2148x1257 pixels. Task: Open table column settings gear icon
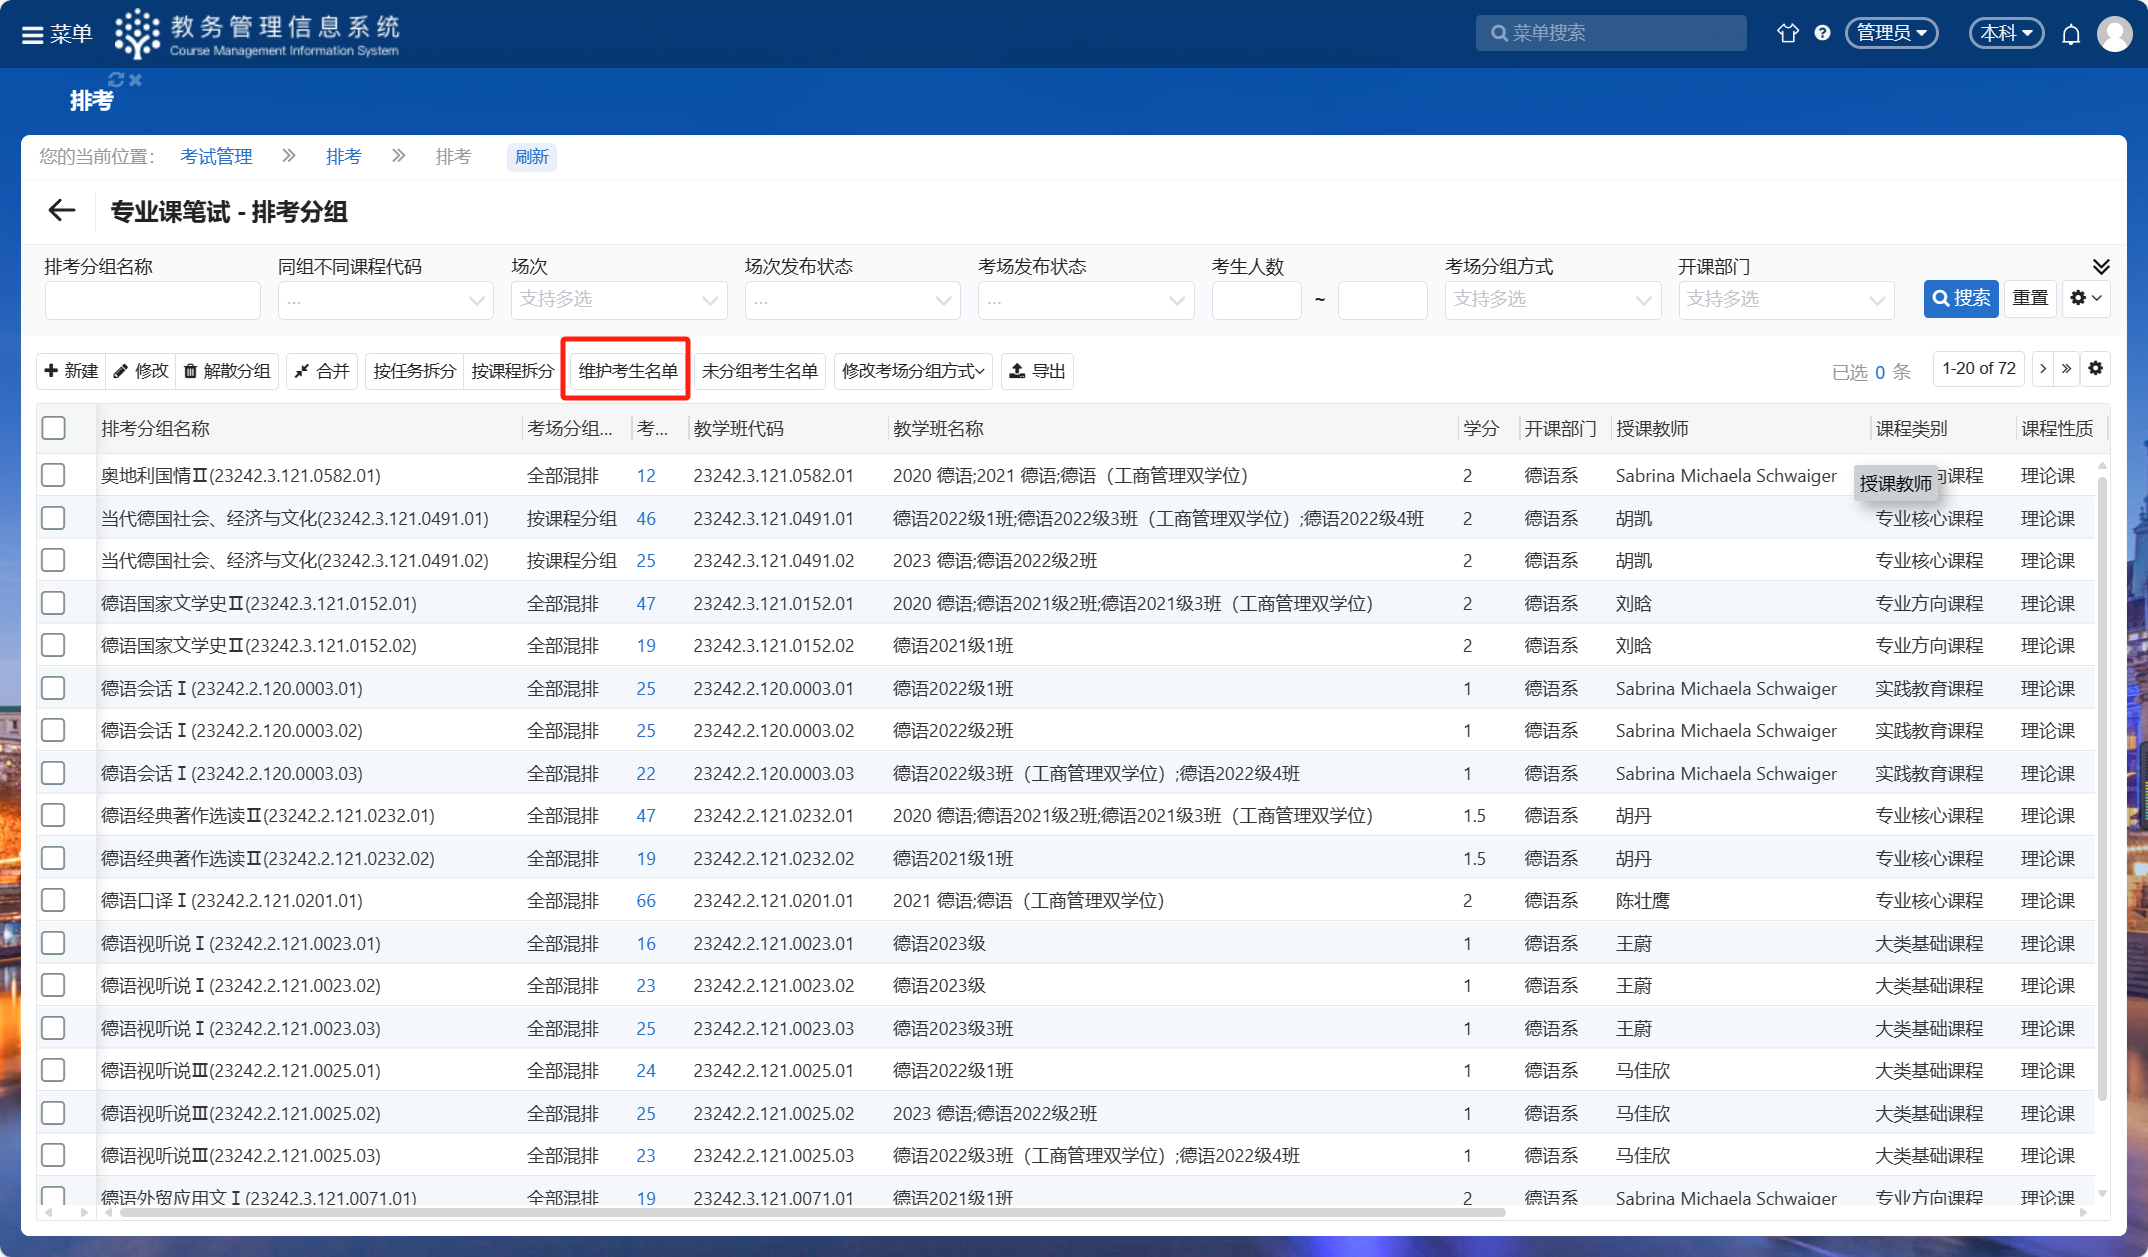(x=2096, y=369)
